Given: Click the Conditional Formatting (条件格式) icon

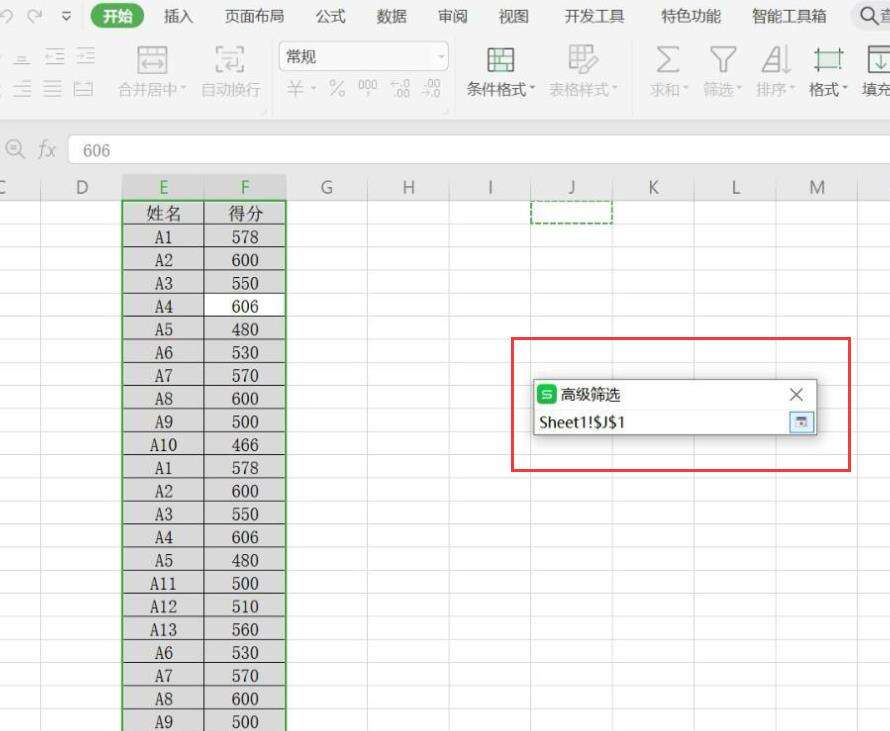Looking at the screenshot, I should click(501, 60).
